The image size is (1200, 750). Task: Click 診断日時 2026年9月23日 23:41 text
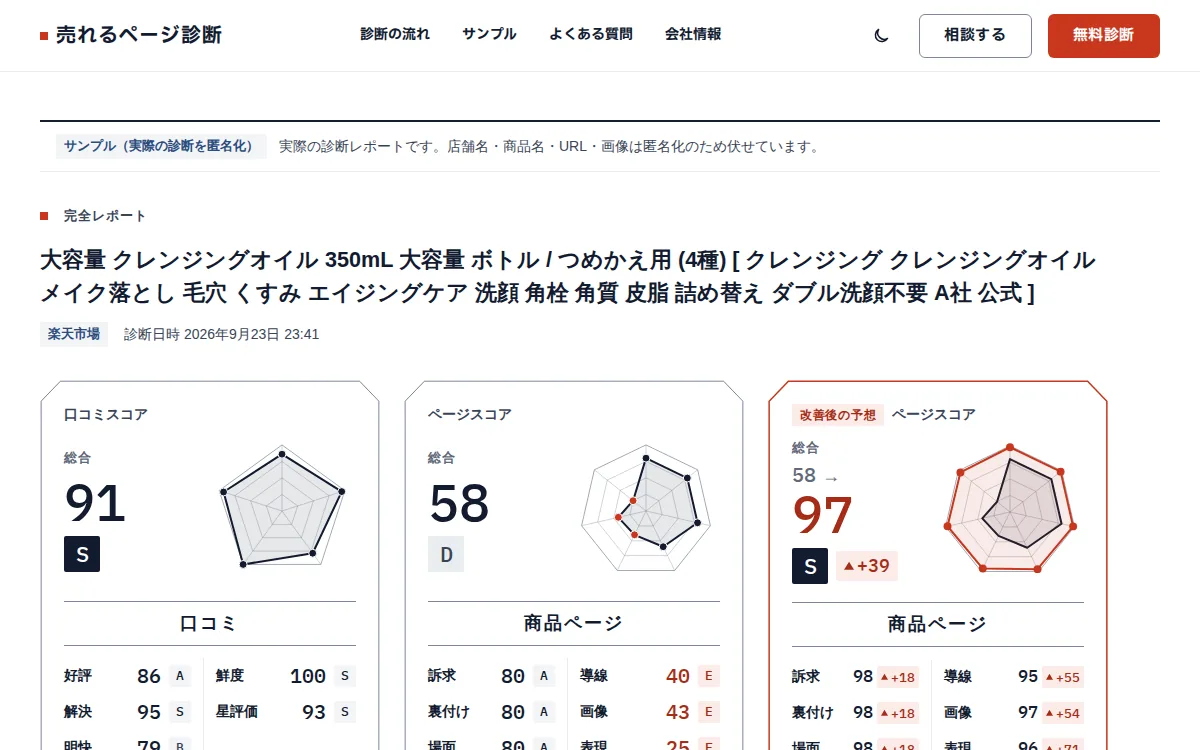[x=222, y=334]
